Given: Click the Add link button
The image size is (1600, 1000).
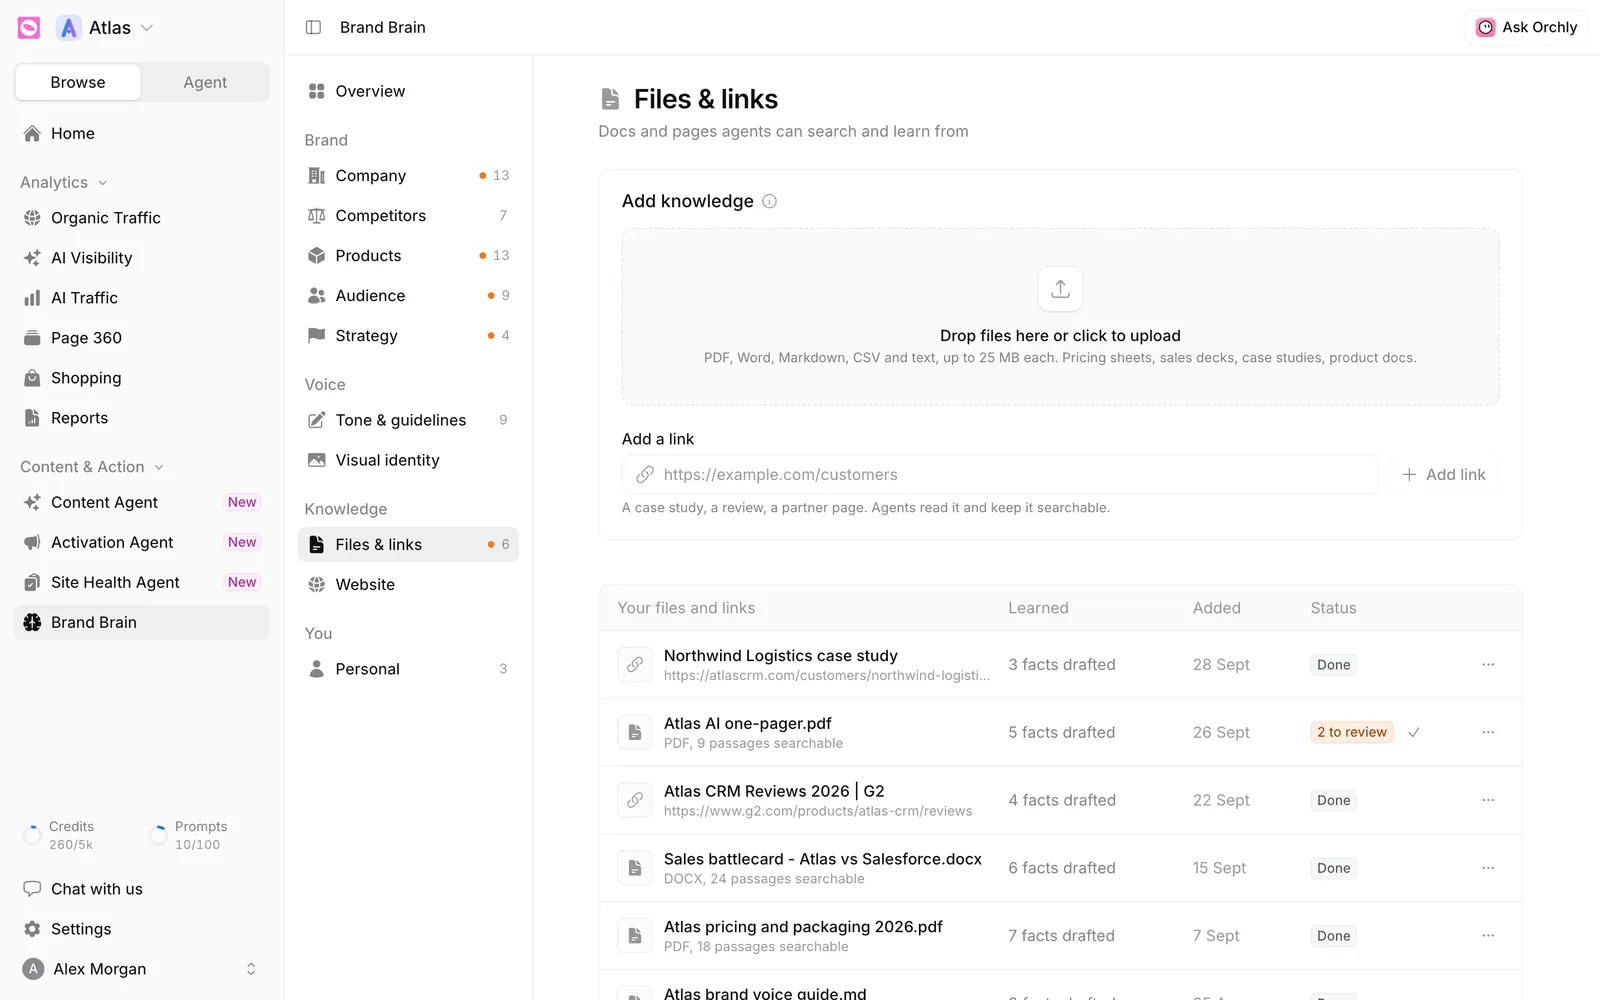Looking at the screenshot, I should (x=1443, y=475).
